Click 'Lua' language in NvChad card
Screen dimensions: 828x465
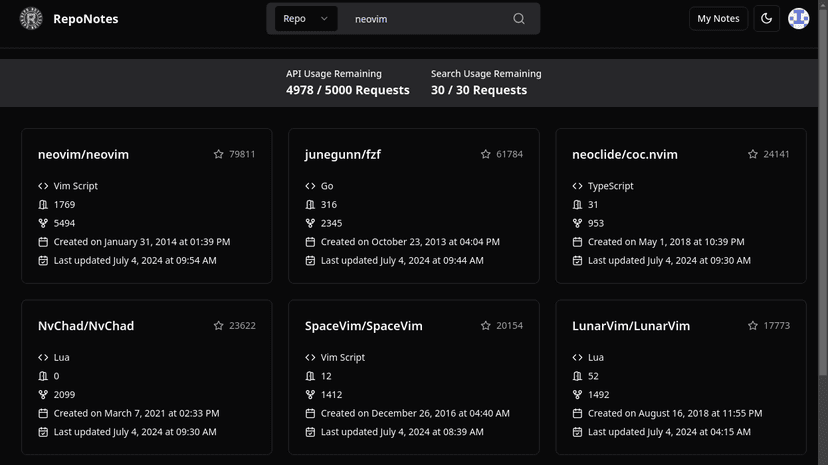(62, 357)
